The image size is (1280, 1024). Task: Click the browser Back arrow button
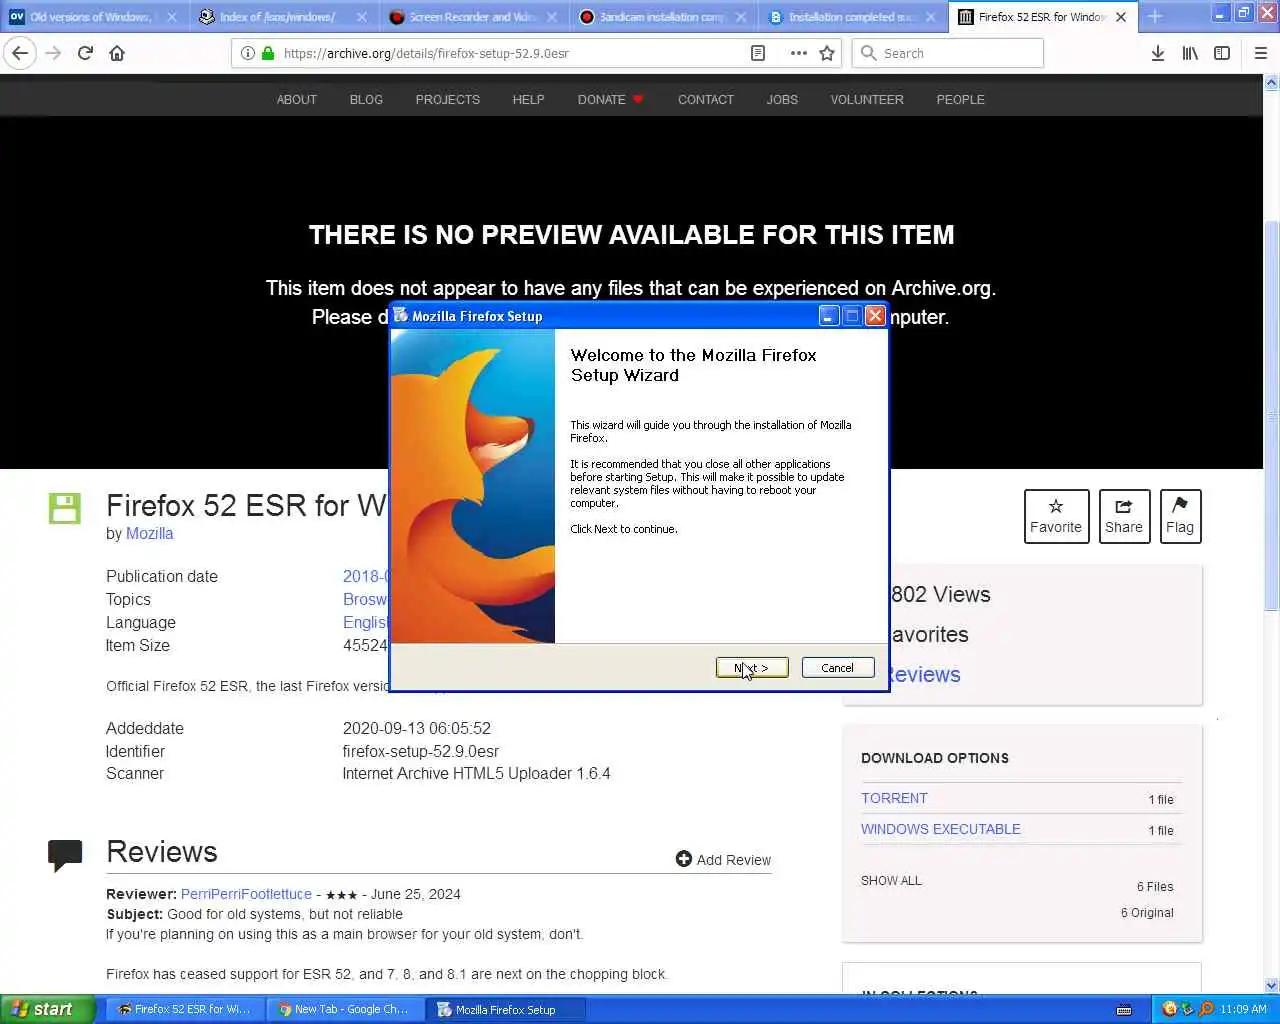point(20,53)
